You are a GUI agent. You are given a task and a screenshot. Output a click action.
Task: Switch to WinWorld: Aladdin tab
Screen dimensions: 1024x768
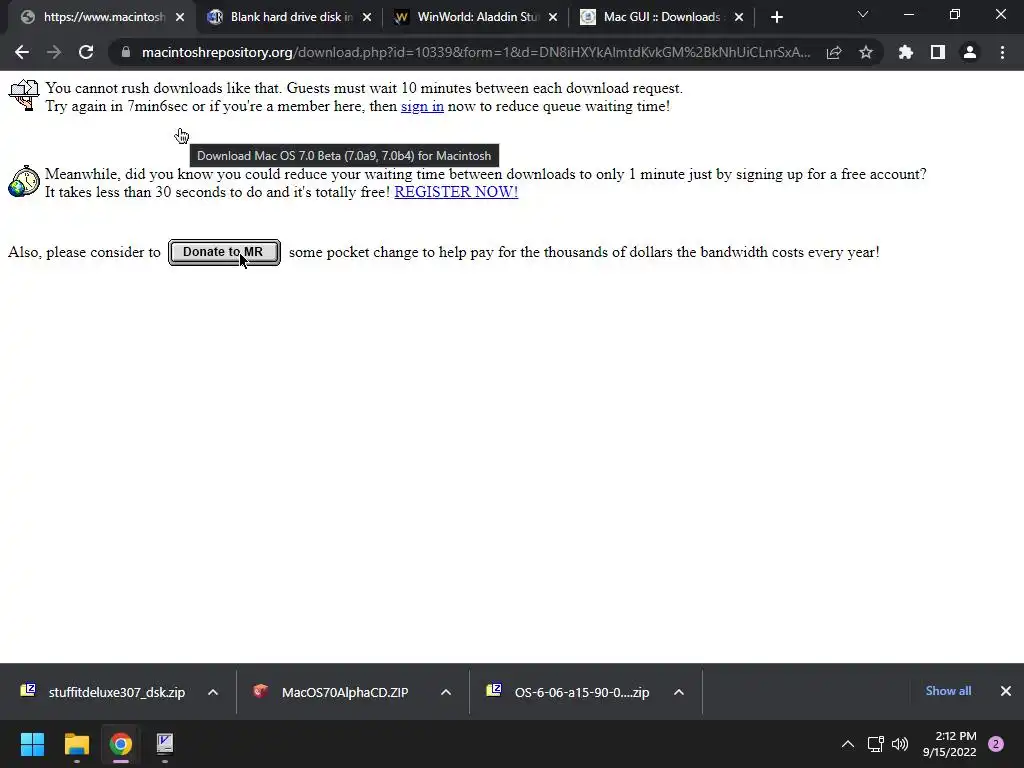477,17
